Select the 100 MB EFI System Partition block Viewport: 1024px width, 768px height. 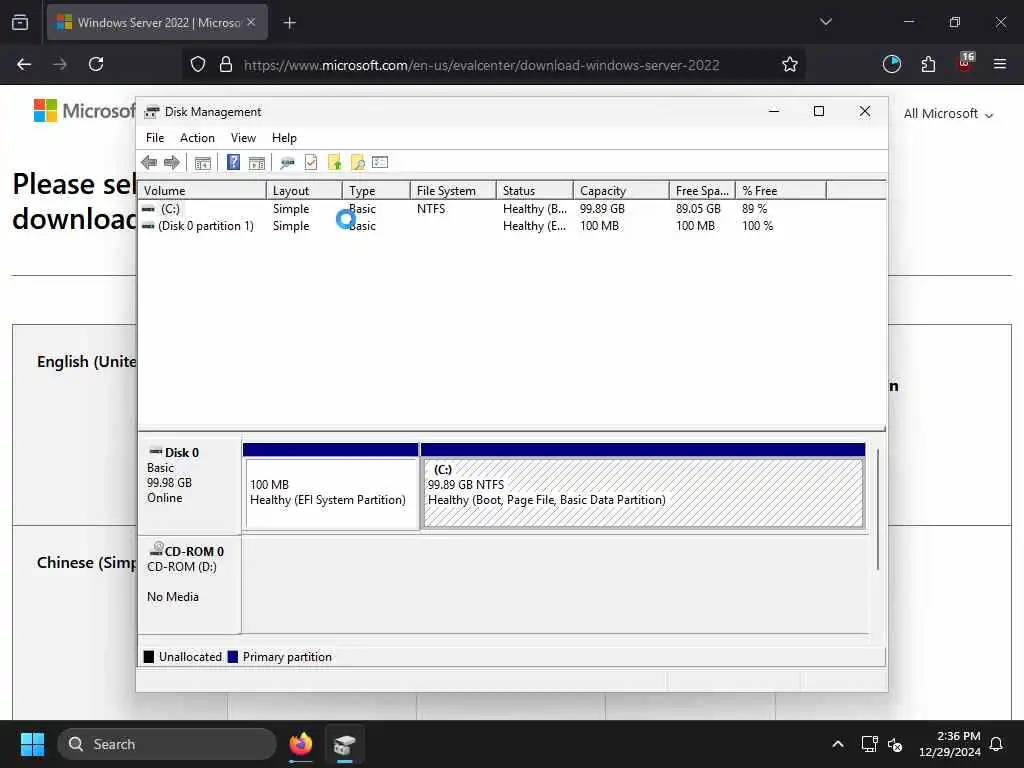(331, 493)
